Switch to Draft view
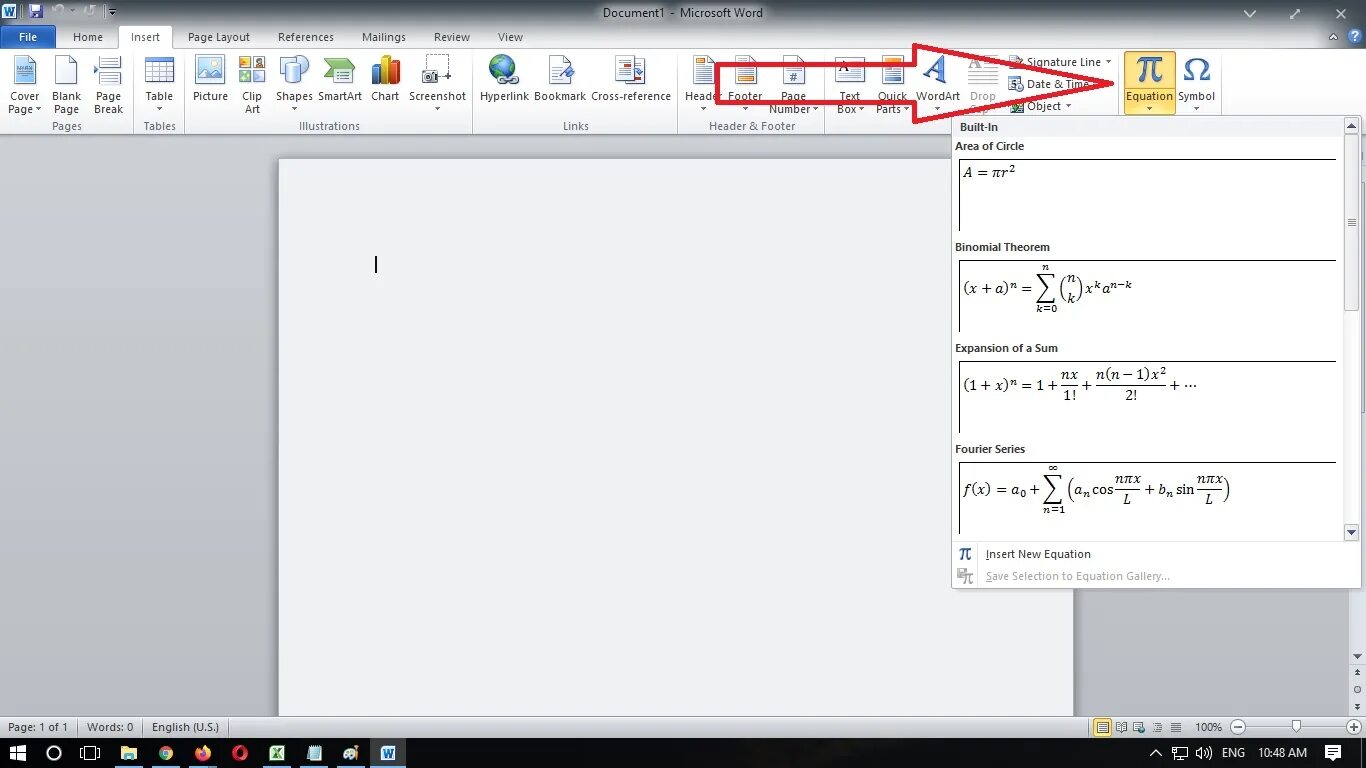 [1175, 727]
